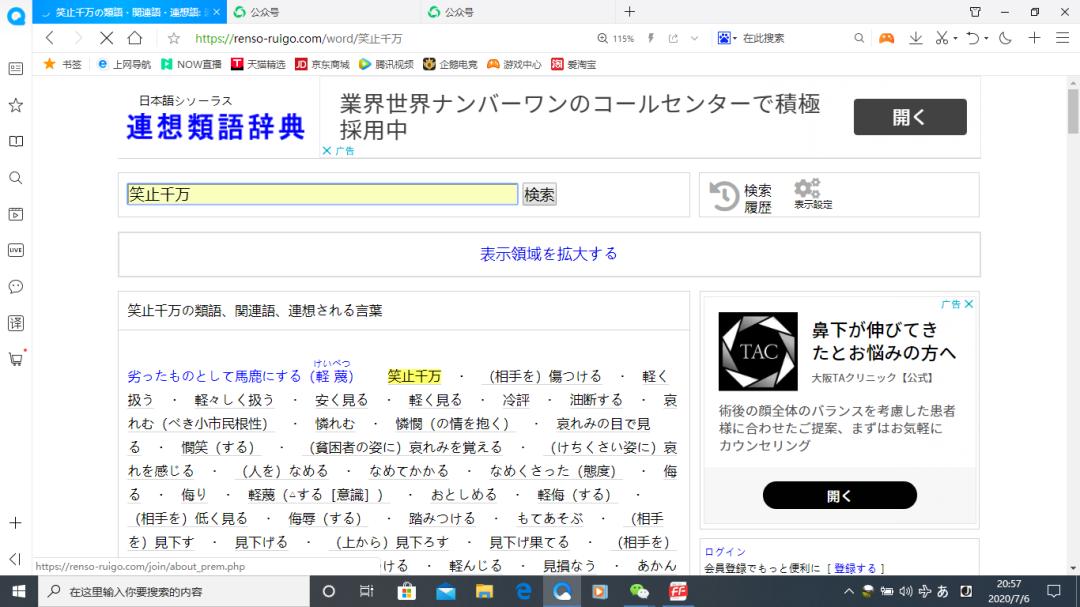Open the translate tool in the sidebar
The width and height of the screenshot is (1080, 607).
pos(15,323)
